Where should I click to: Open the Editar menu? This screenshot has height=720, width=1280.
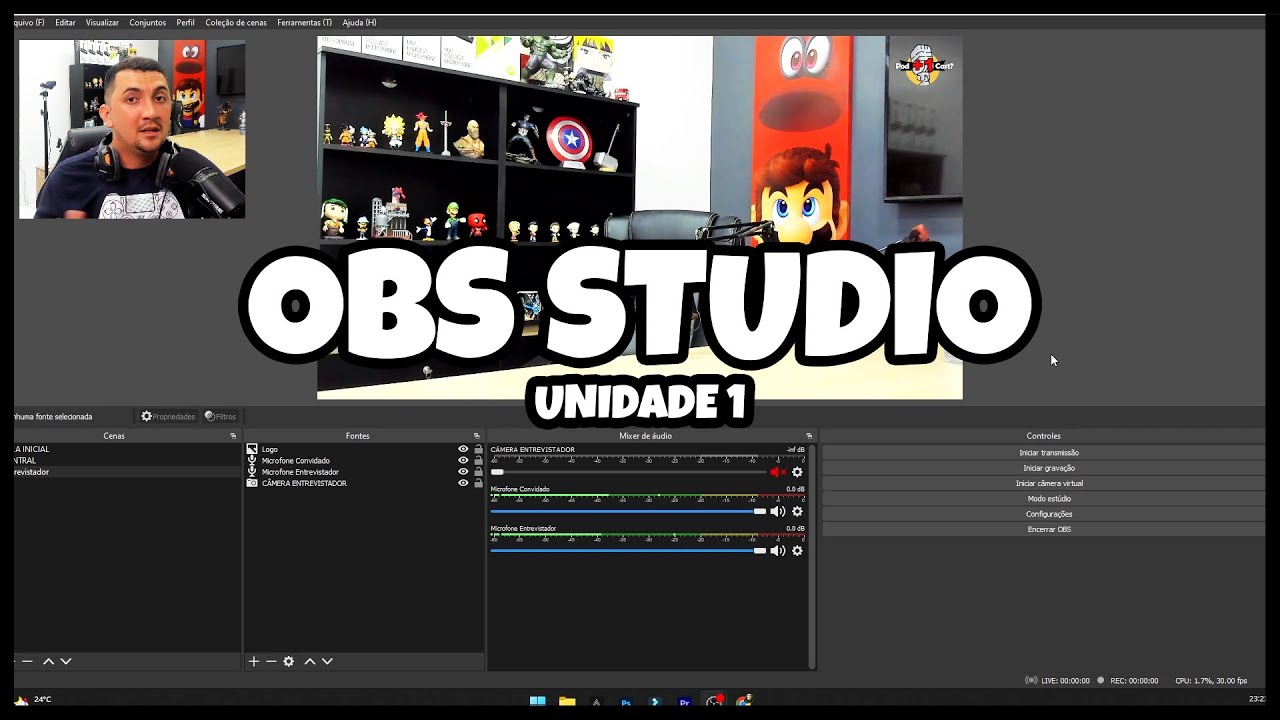[65, 22]
